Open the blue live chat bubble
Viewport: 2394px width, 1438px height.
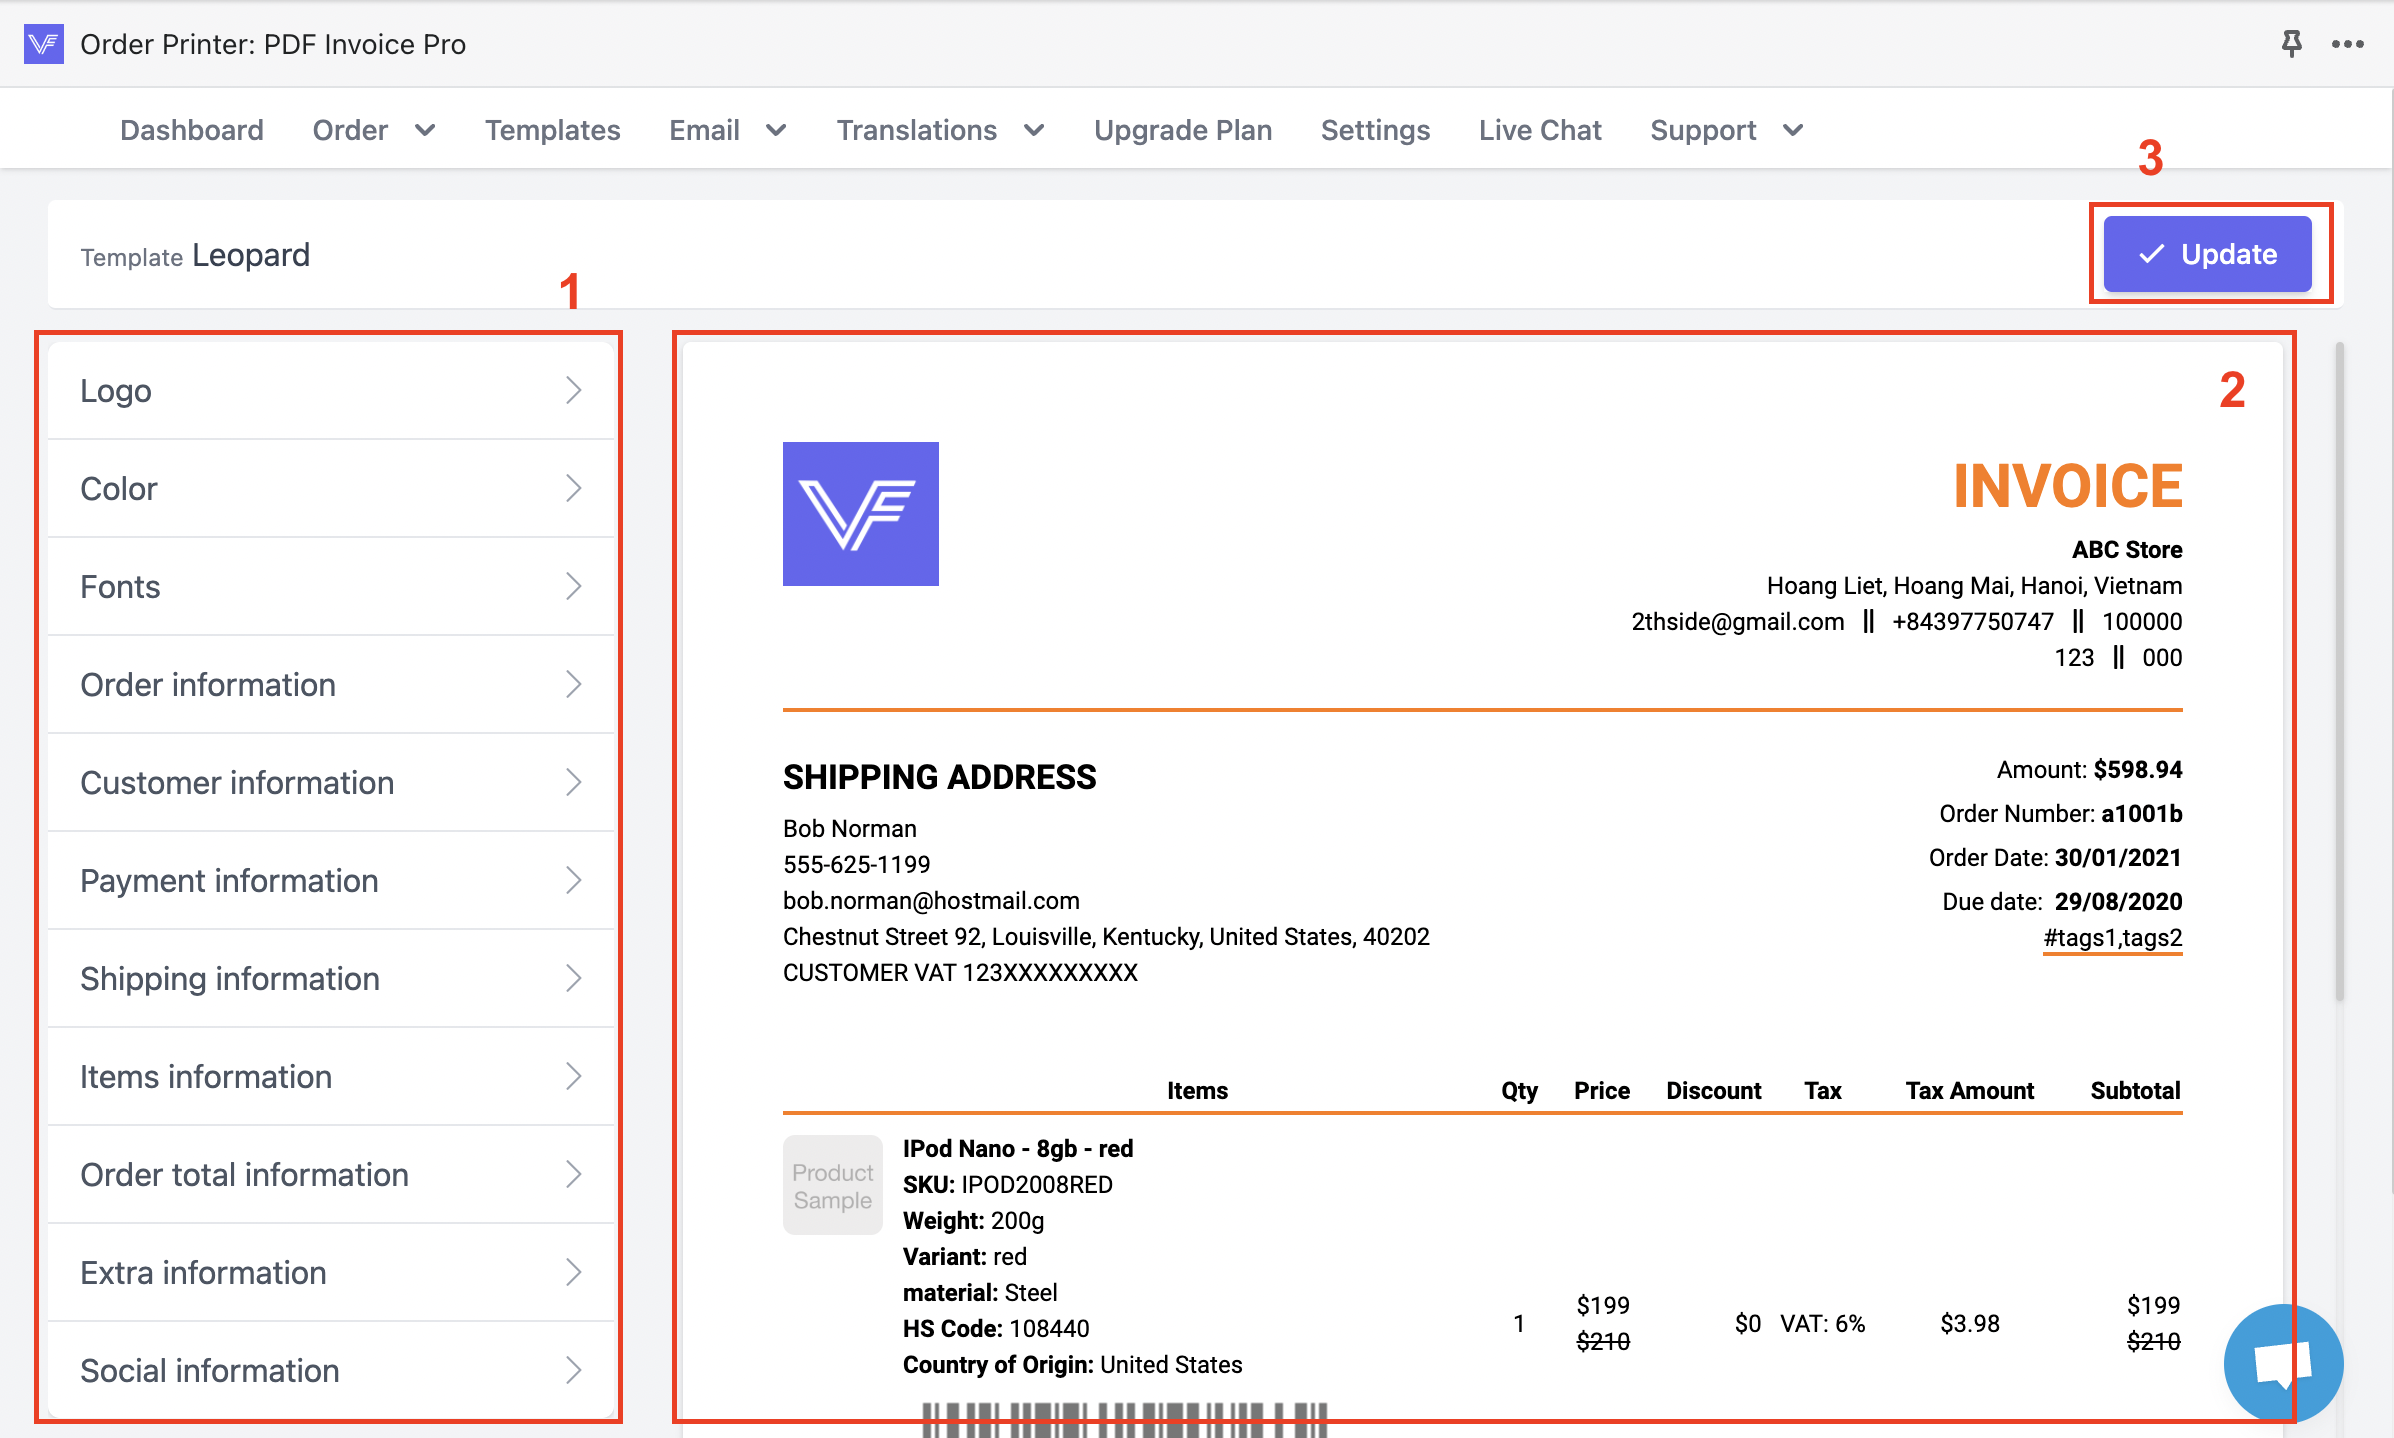coord(2283,1362)
